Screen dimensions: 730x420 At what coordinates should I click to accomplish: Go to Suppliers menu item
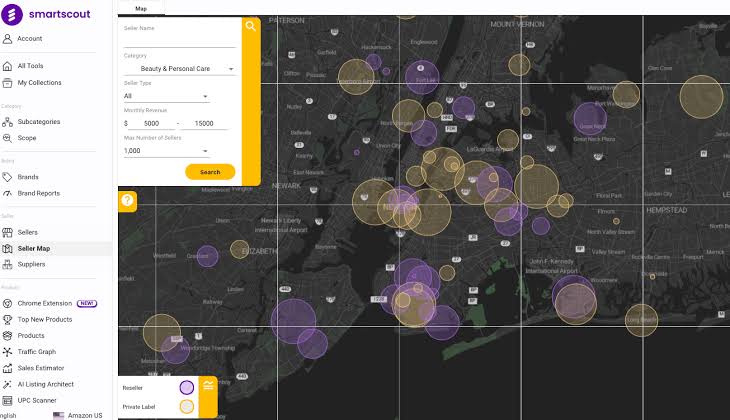(31, 264)
